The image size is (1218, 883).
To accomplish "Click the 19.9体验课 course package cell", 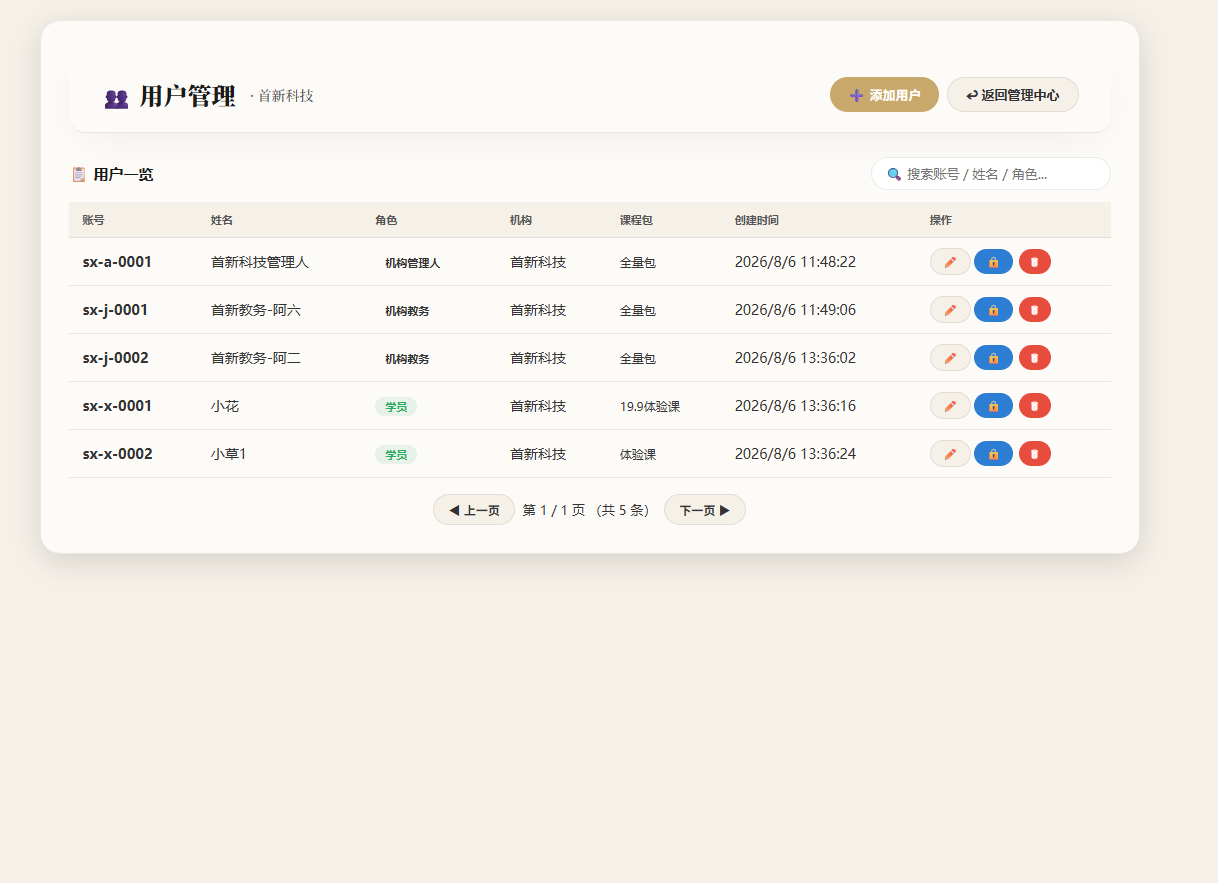I will click(x=650, y=407).
